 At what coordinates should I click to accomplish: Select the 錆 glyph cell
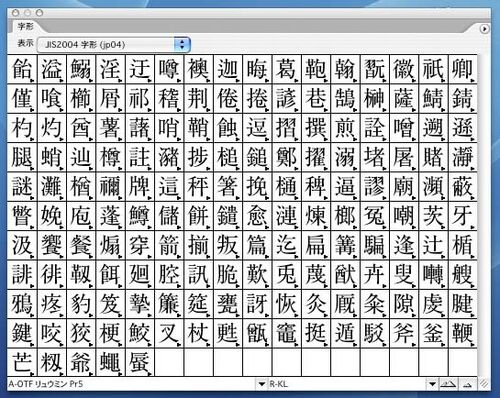coord(463,98)
